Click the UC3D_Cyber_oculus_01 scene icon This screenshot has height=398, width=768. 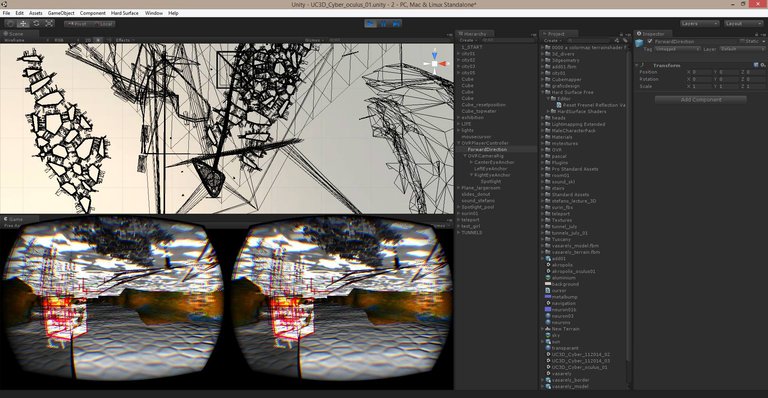tap(548, 367)
